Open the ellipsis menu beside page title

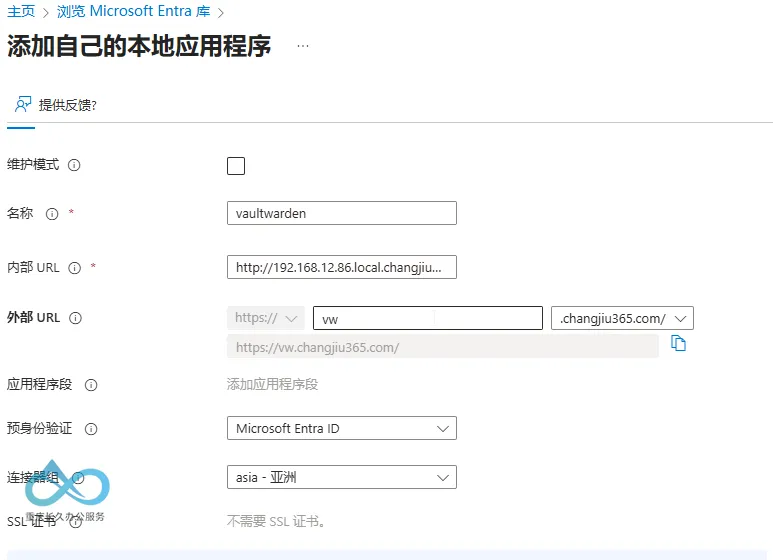click(303, 46)
